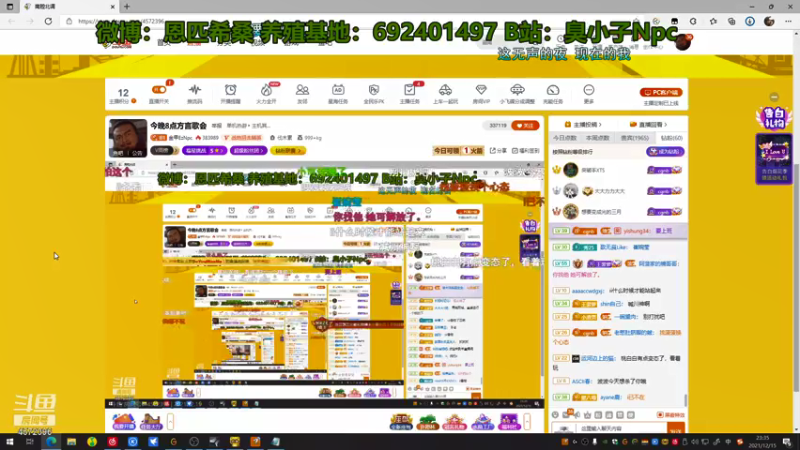Click the crown icon in chat toolbar

tap(587, 415)
